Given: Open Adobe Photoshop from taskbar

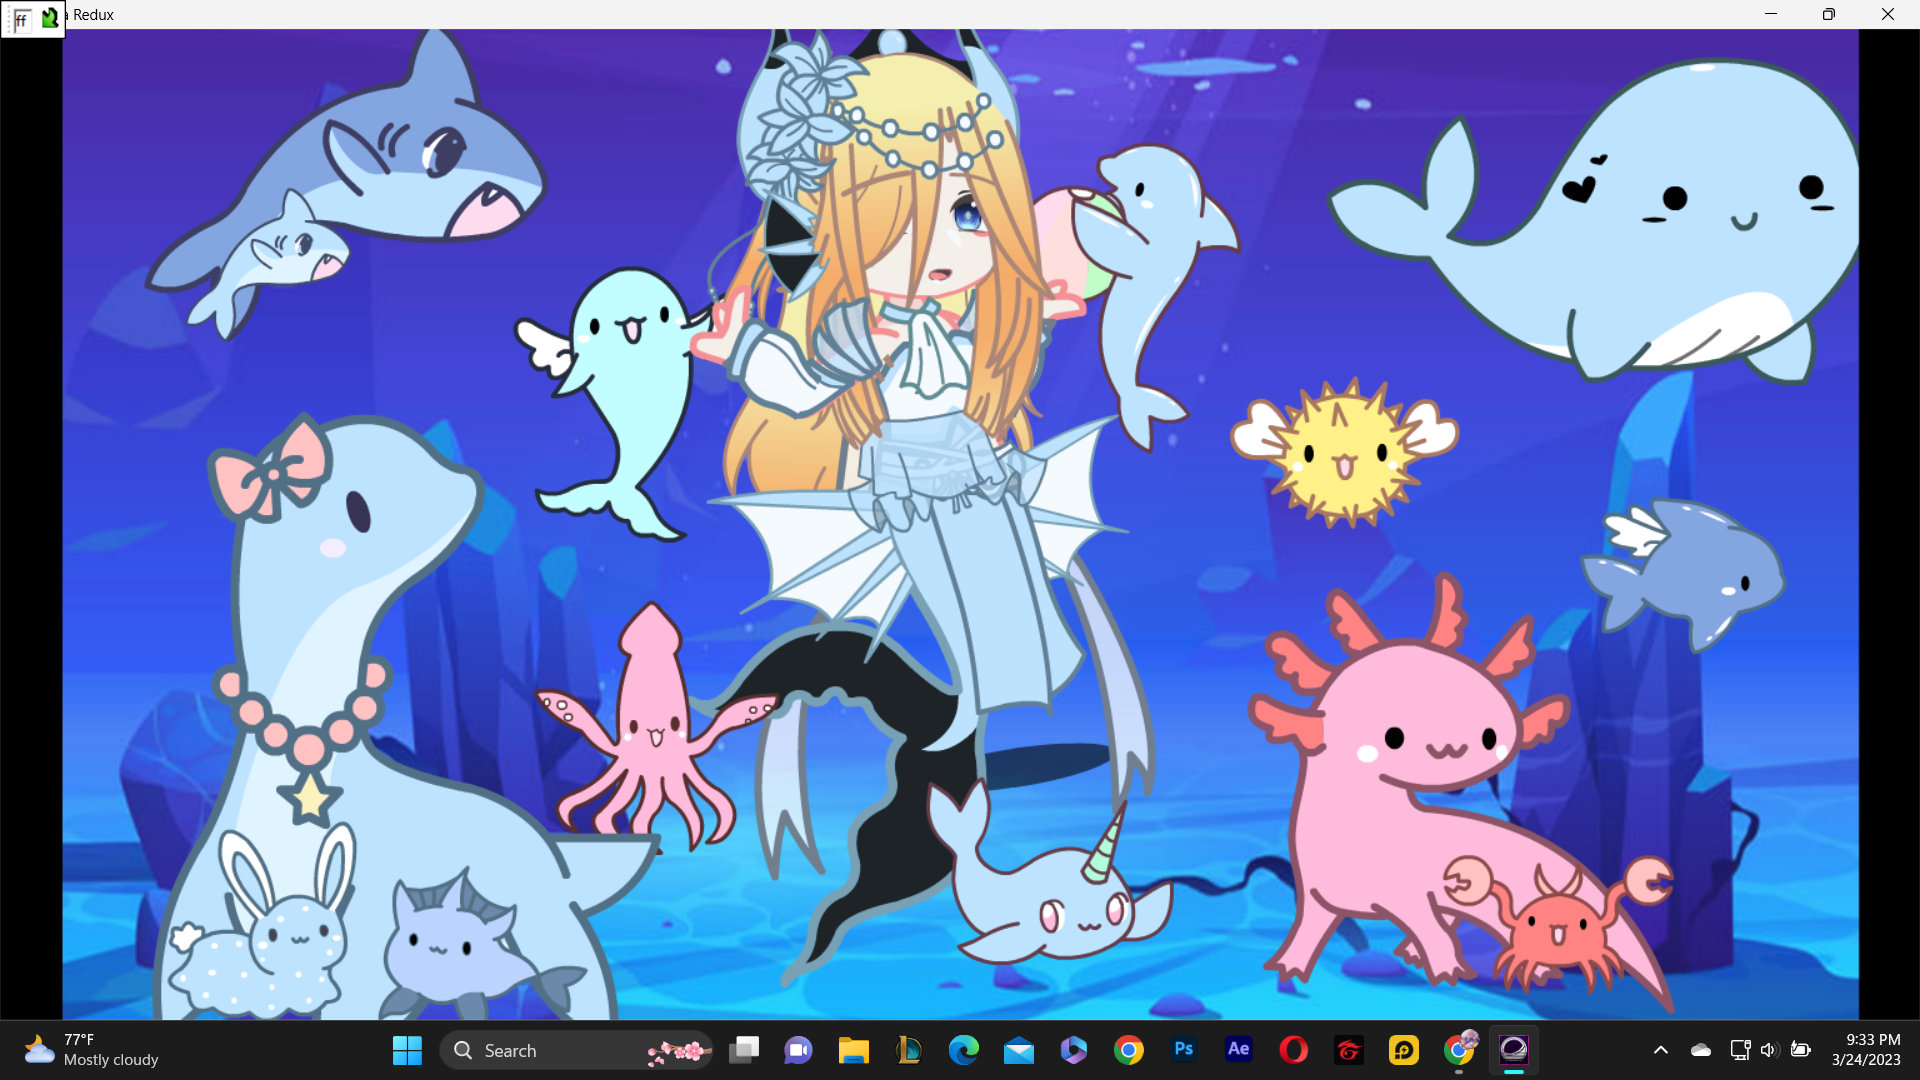Looking at the screenshot, I should [x=1183, y=1050].
